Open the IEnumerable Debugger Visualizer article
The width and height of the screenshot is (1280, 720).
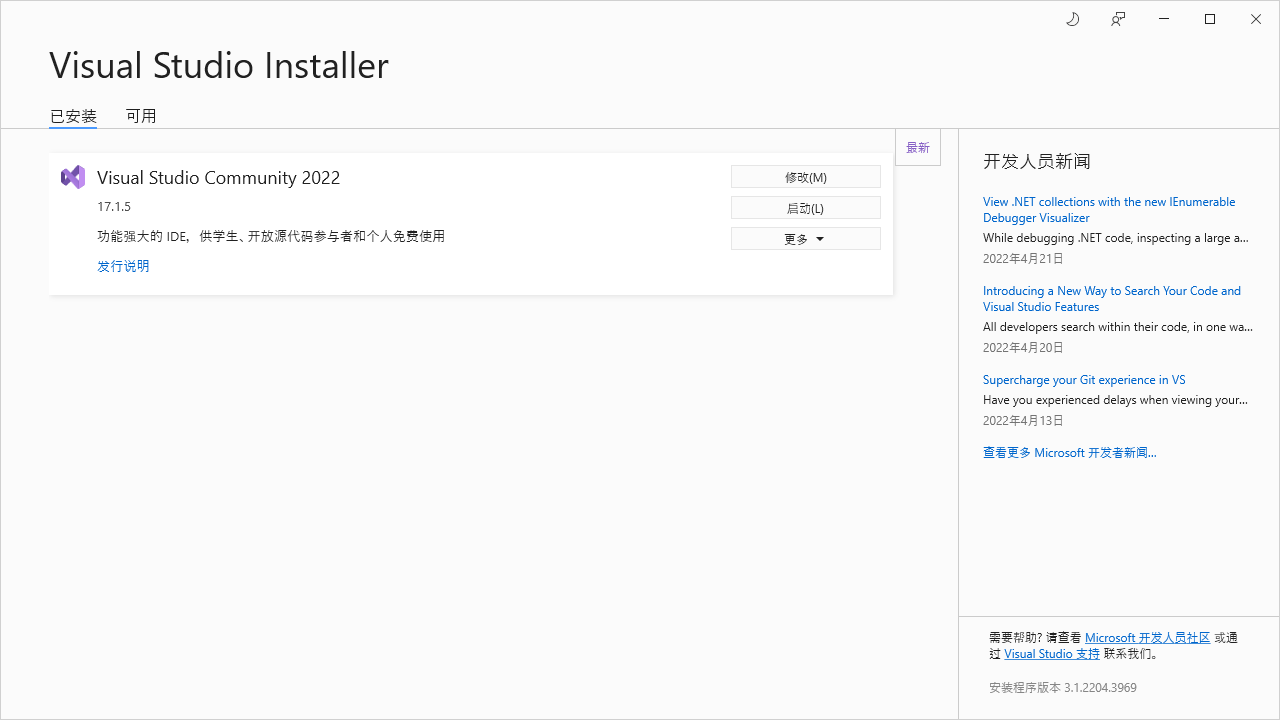1109,209
